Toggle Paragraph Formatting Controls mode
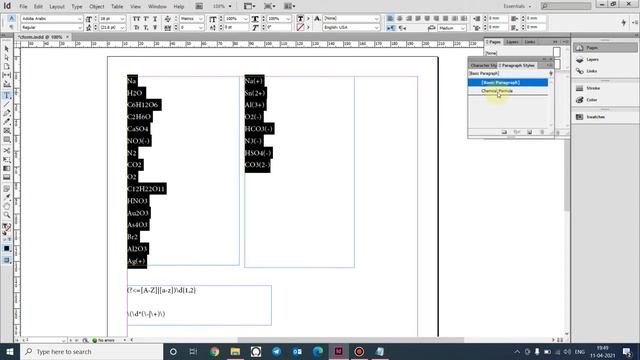This screenshot has height=360, width=640. coord(11,27)
